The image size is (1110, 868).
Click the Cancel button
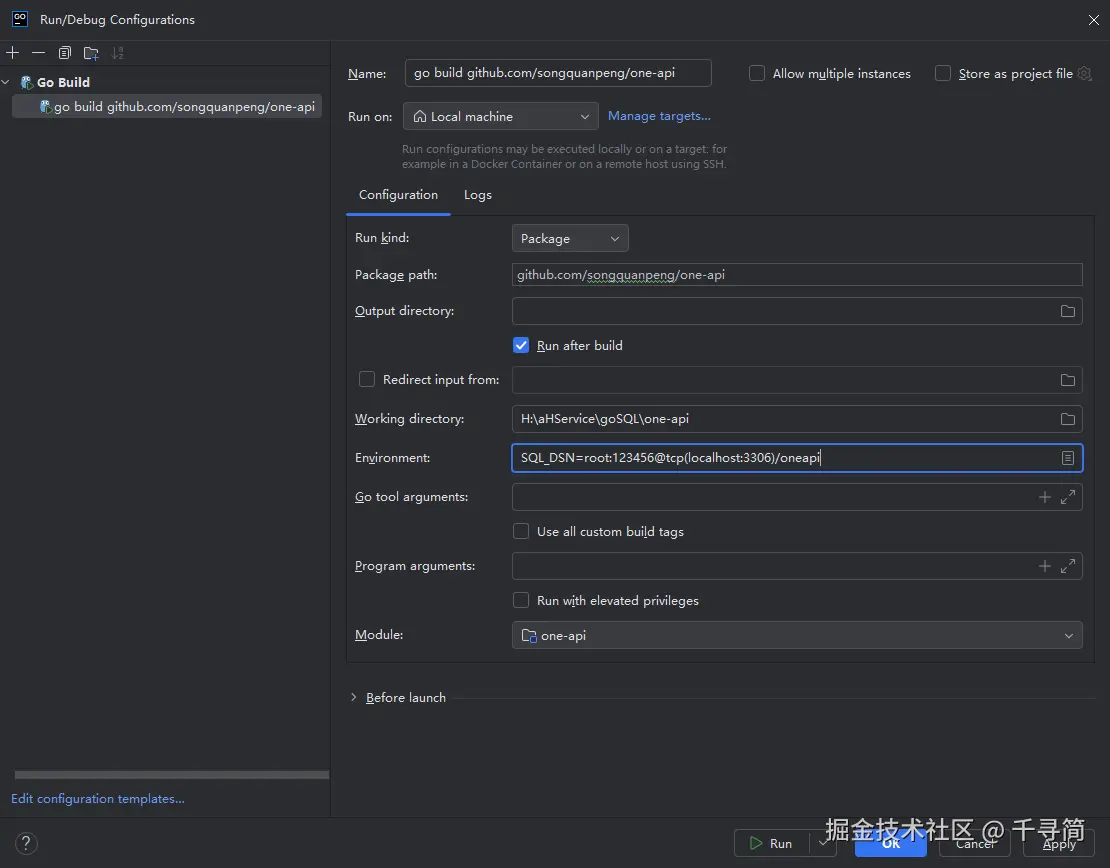(975, 843)
